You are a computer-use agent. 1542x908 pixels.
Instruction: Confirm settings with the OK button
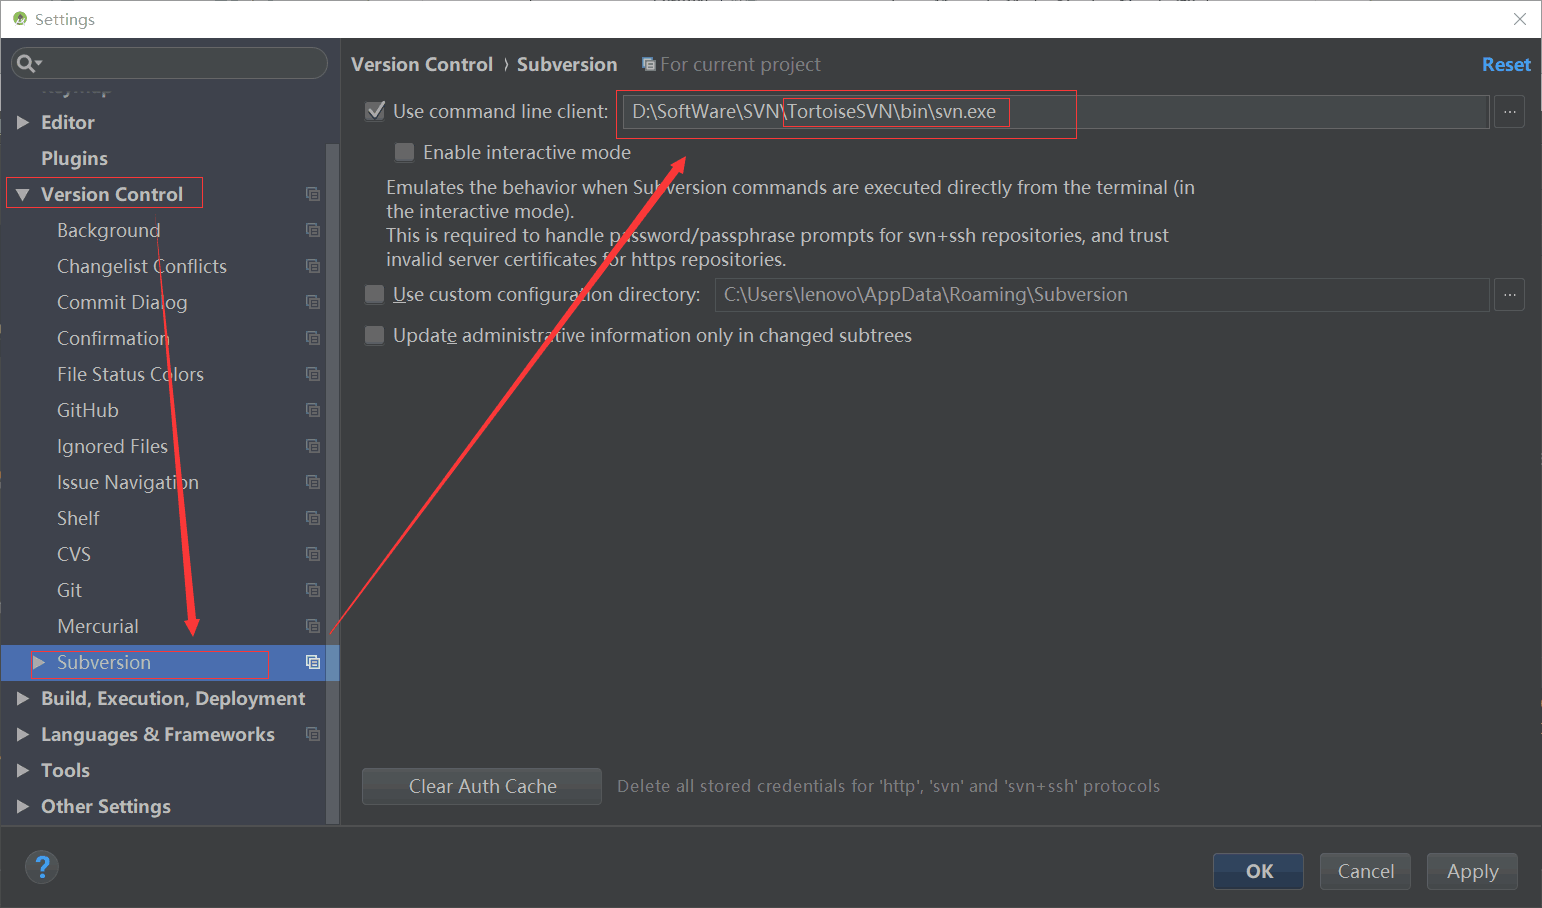(1258, 871)
